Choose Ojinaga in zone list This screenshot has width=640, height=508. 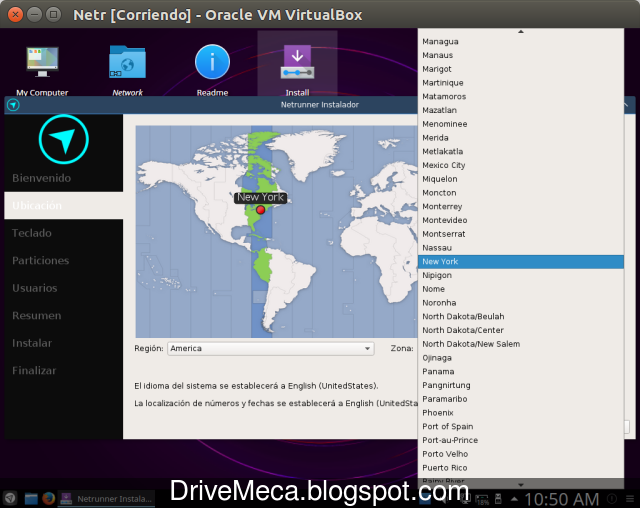pos(521,358)
